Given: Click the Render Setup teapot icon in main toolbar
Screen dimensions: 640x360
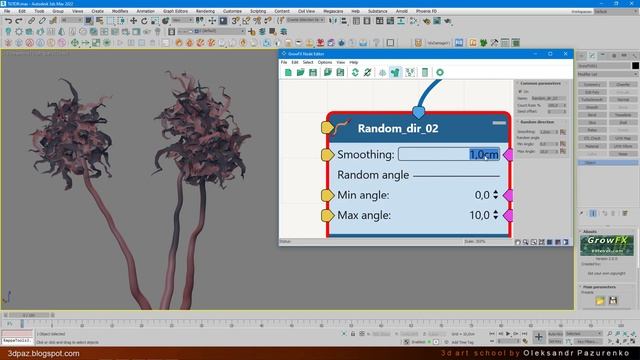Looking at the screenshot, I should pyautogui.click(x=426, y=20).
